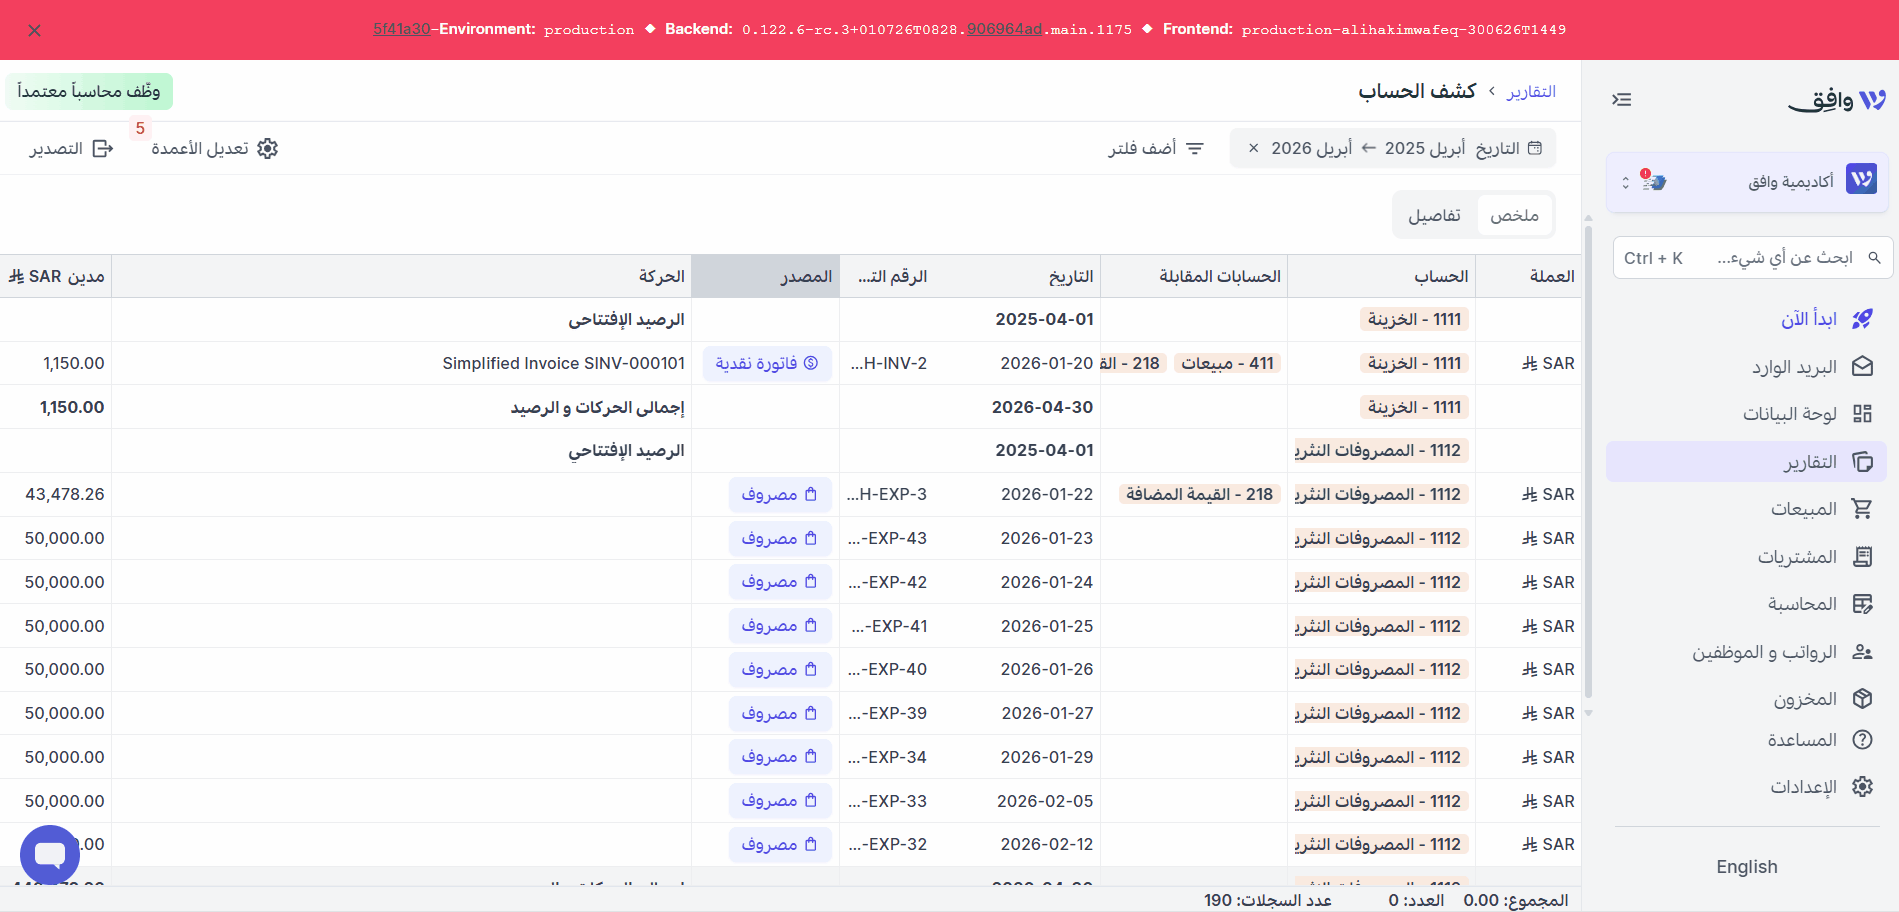Open مصروف link for EXP-32
This screenshot has height=912, width=1899.
coord(780,844)
